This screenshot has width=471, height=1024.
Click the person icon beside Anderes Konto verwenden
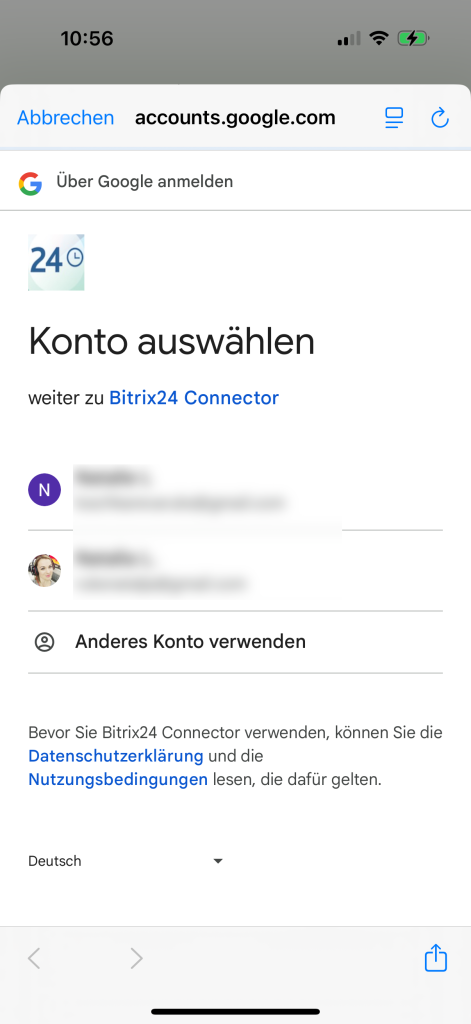[44, 642]
